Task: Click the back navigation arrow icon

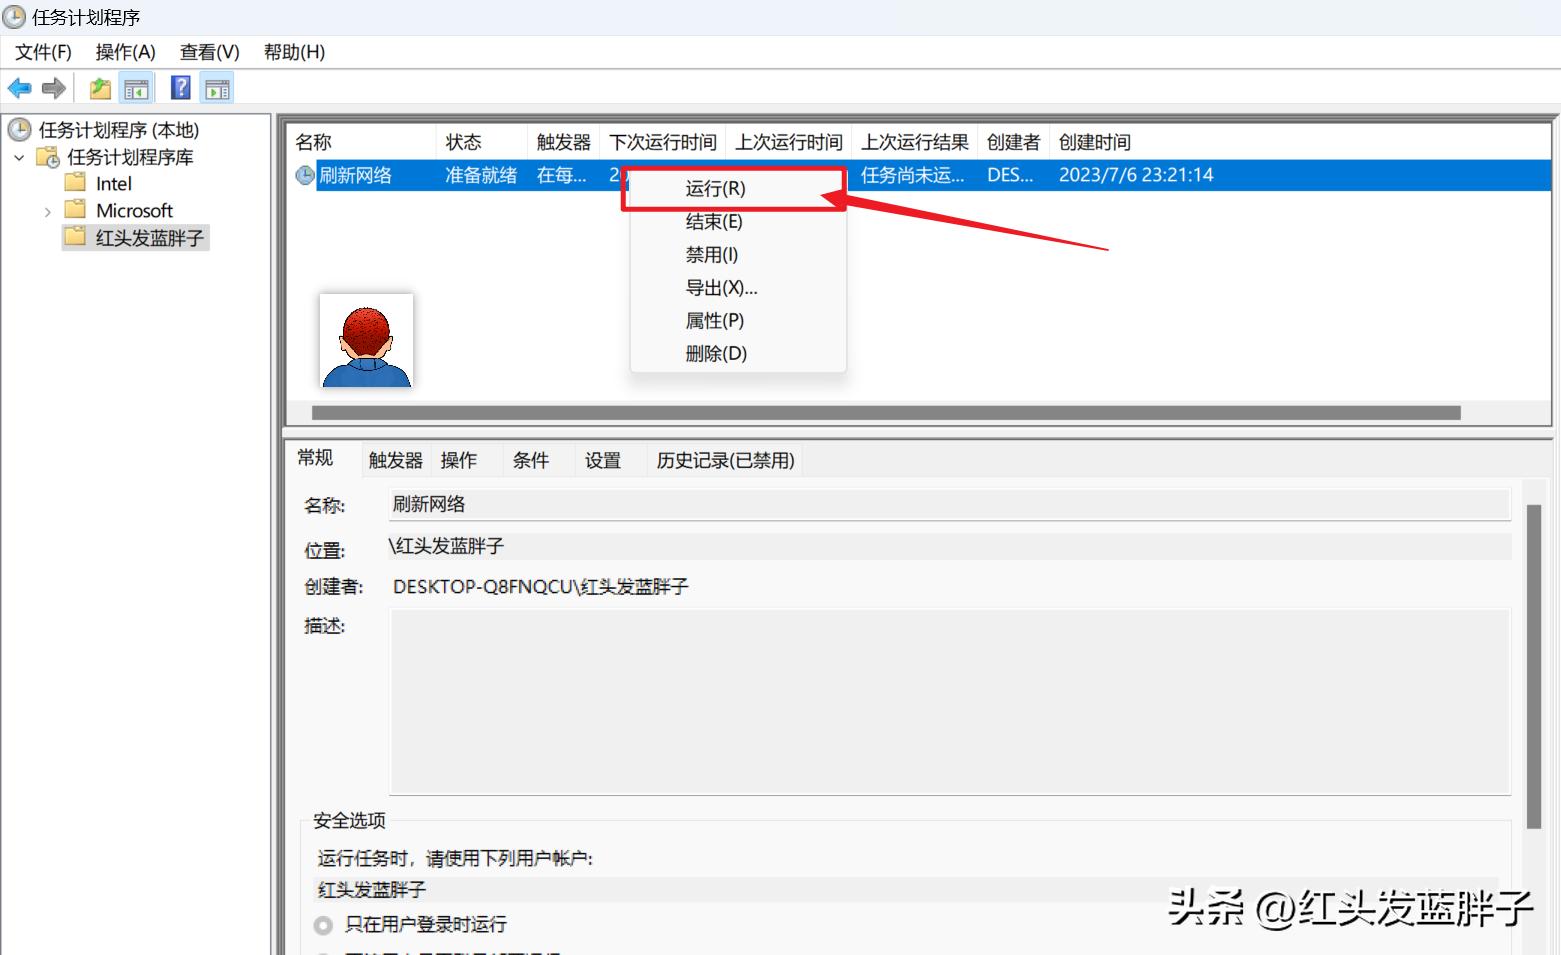Action: tap(18, 88)
